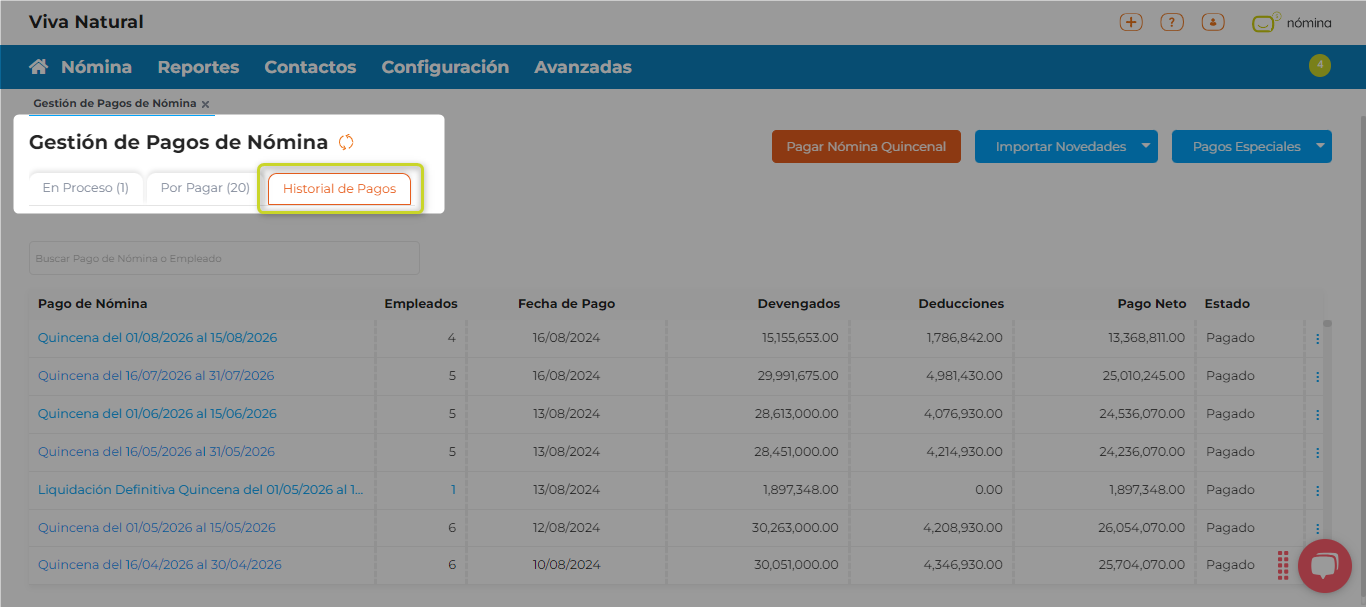1366x607 pixels.
Task: Open three-dot menu for Quincena 16/07/2026 row
Action: (1317, 377)
